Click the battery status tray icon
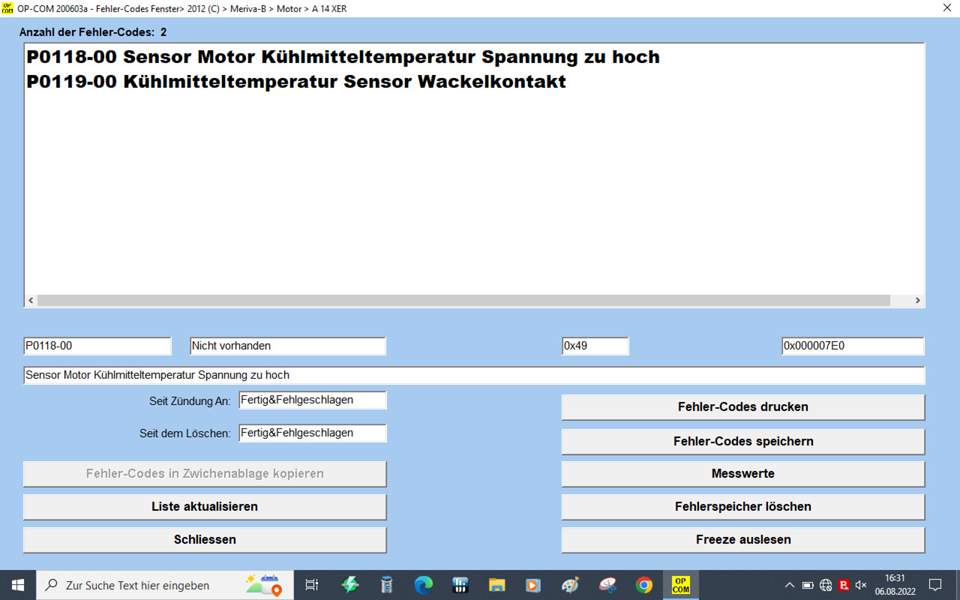960x600 pixels. pos(808,585)
